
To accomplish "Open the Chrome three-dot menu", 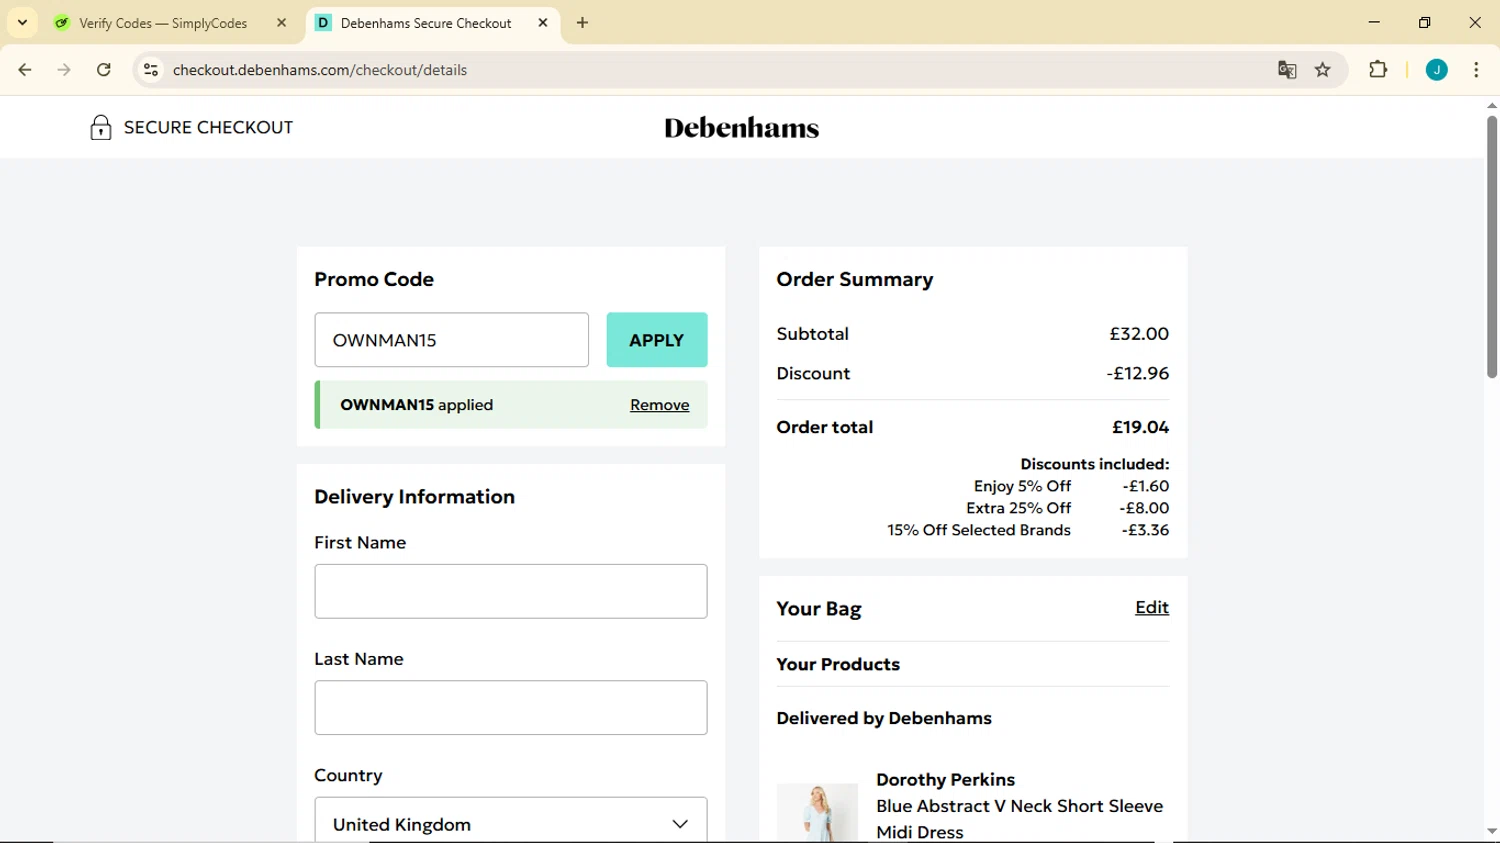I will [x=1476, y=70].
